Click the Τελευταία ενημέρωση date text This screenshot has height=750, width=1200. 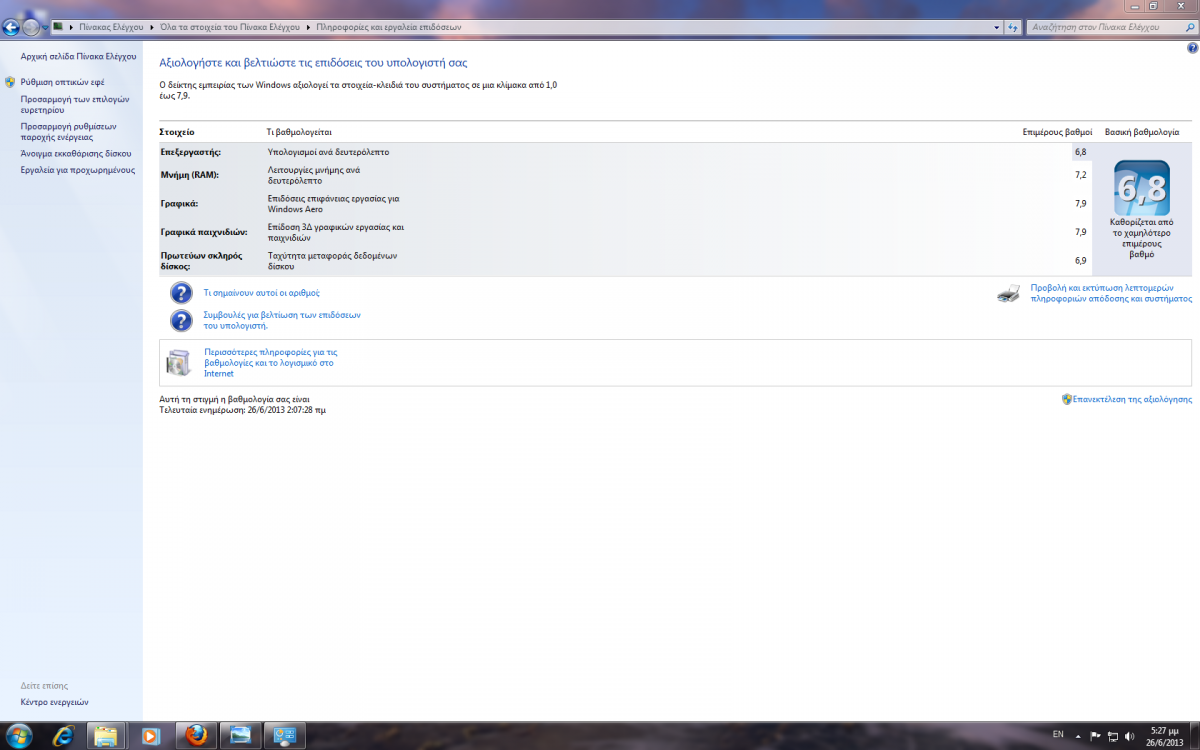tap(243, 410)
